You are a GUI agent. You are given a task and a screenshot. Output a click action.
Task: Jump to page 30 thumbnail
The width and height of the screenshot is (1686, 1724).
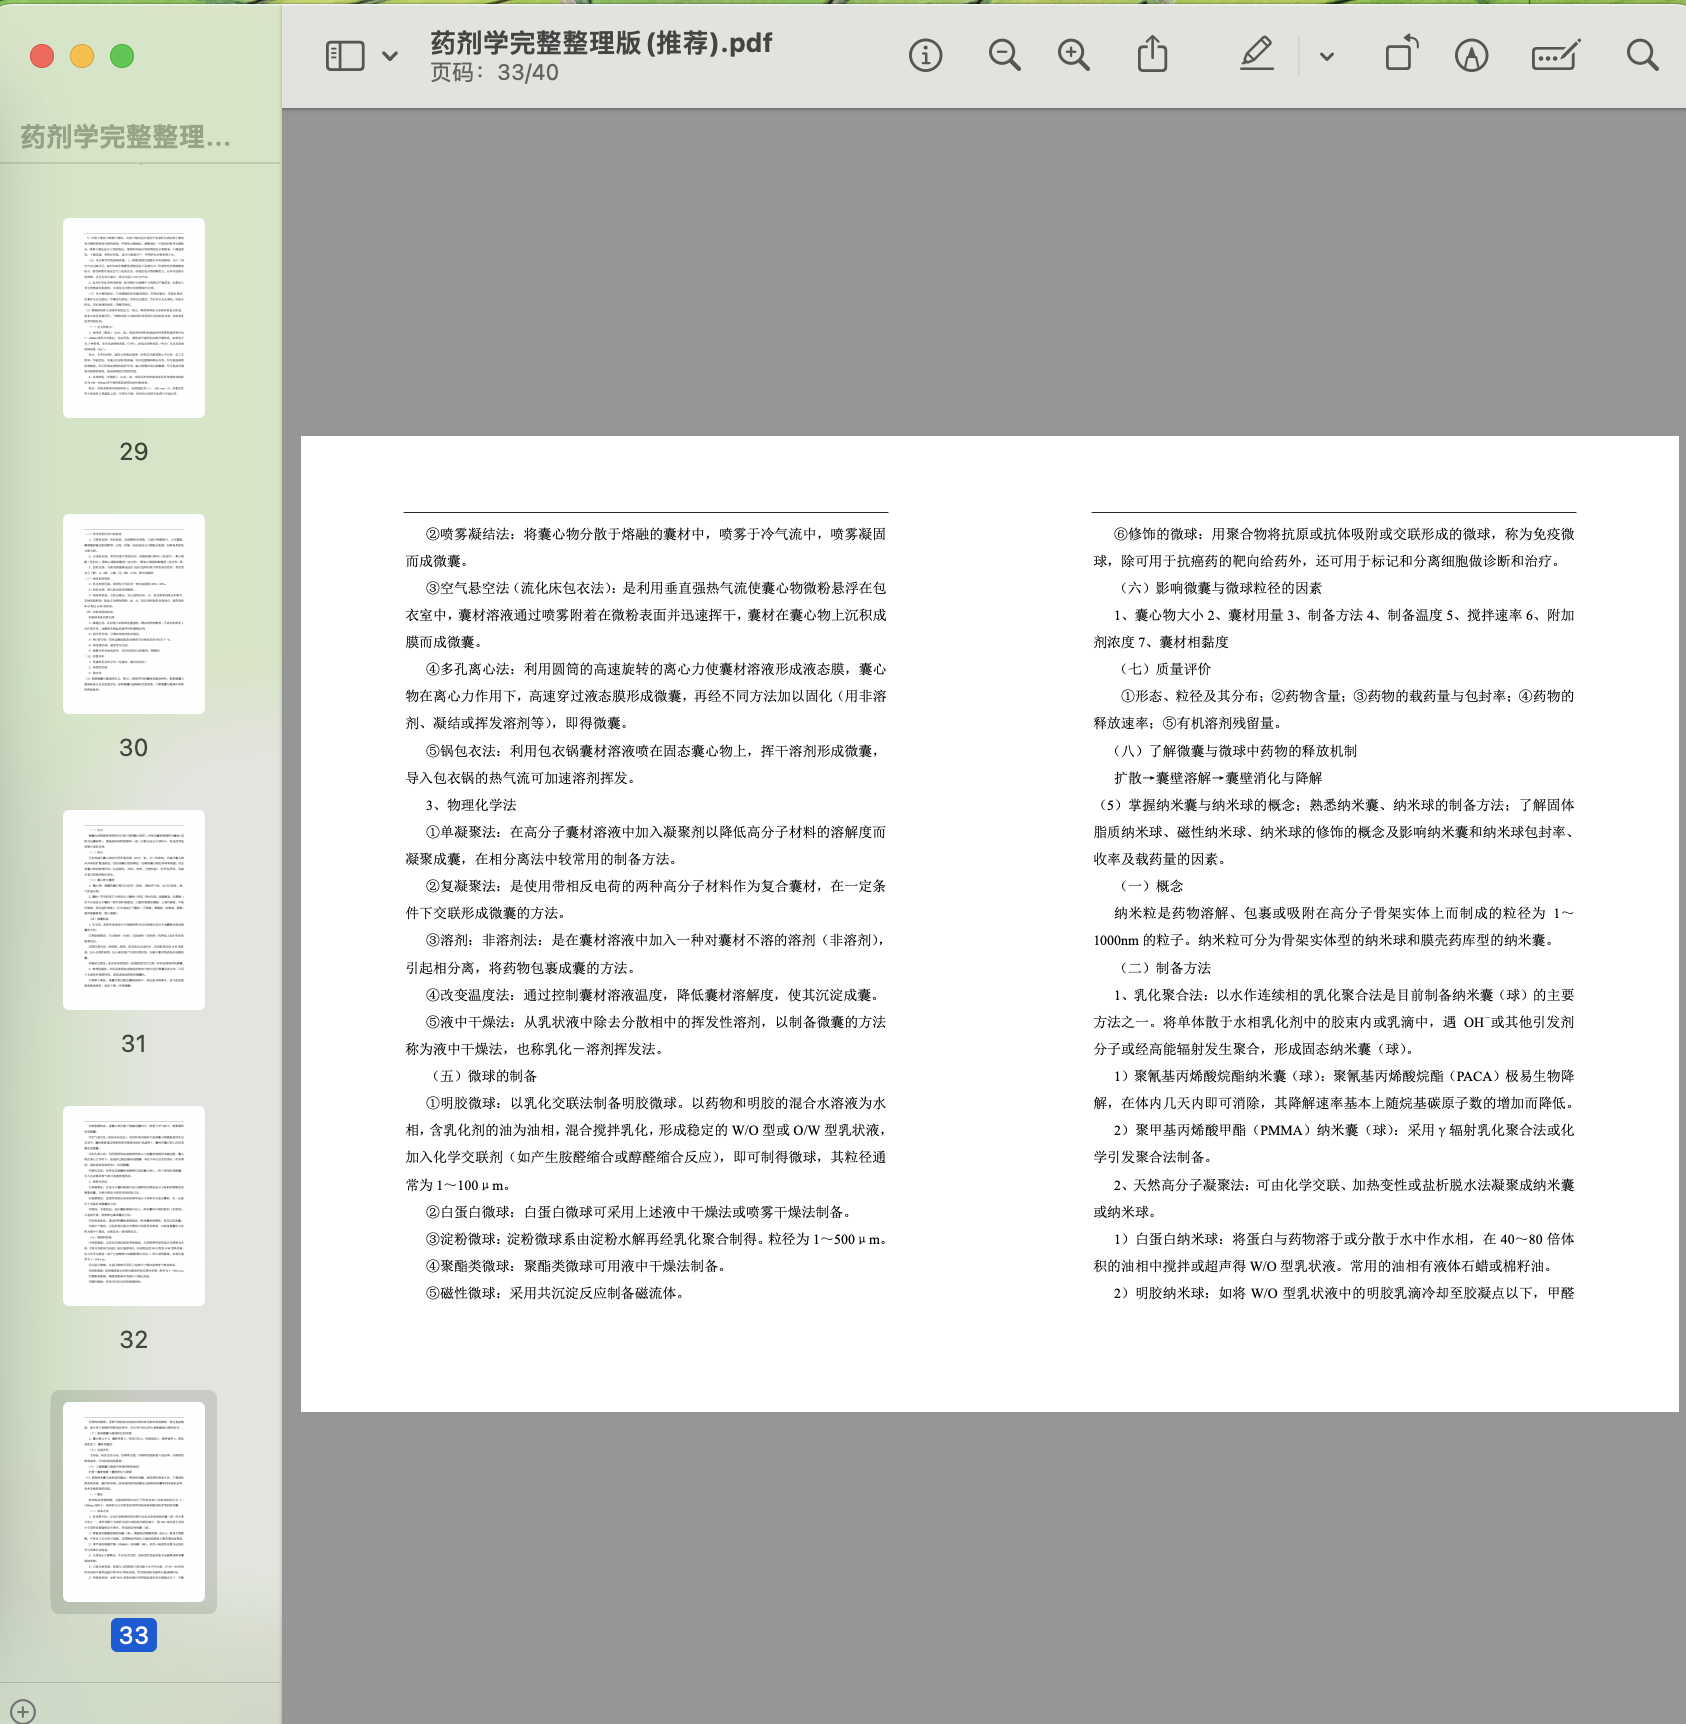coord(134,614)
